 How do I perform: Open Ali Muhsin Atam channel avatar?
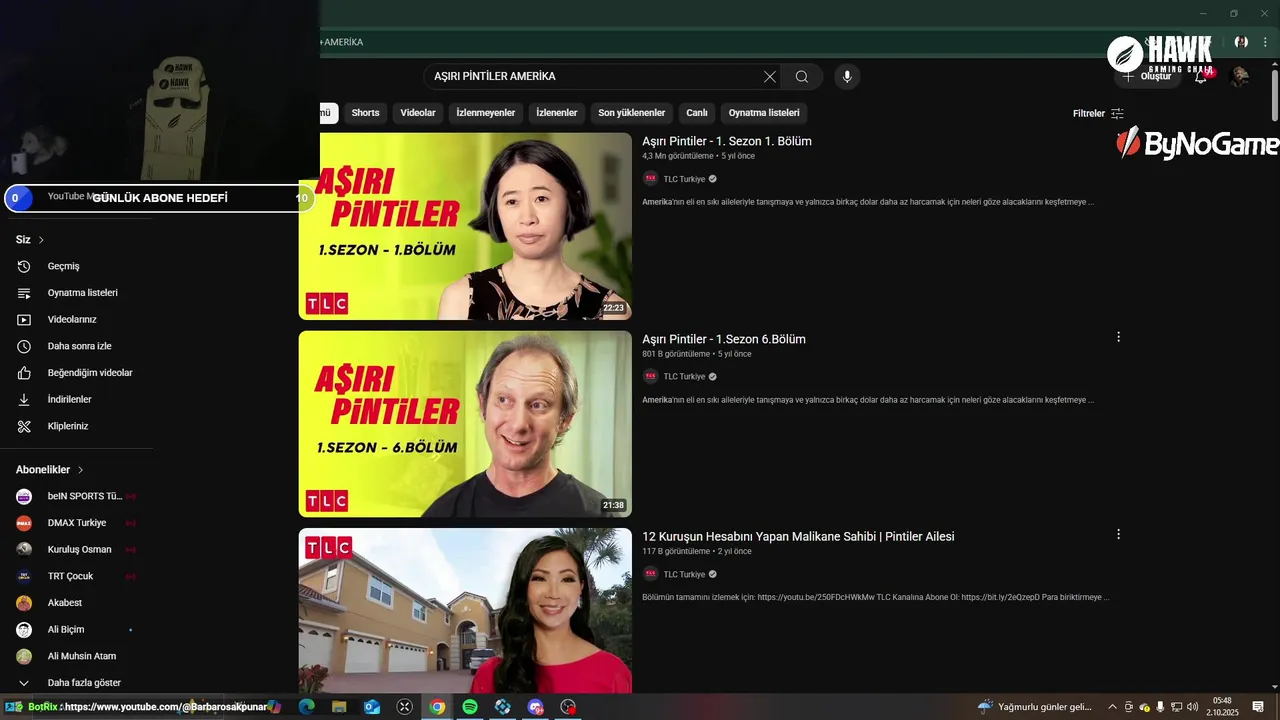tap(24, 656)
